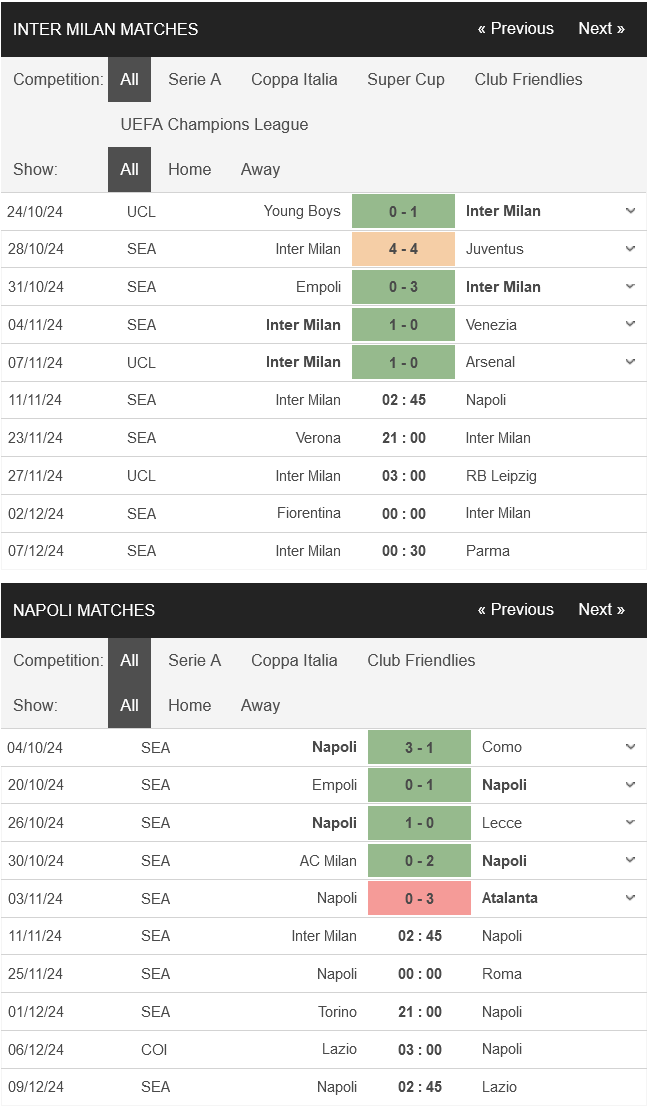Show only Inter Milan Home matches
This screenshot has height=1113, width=647.
(x=189, y=169)
